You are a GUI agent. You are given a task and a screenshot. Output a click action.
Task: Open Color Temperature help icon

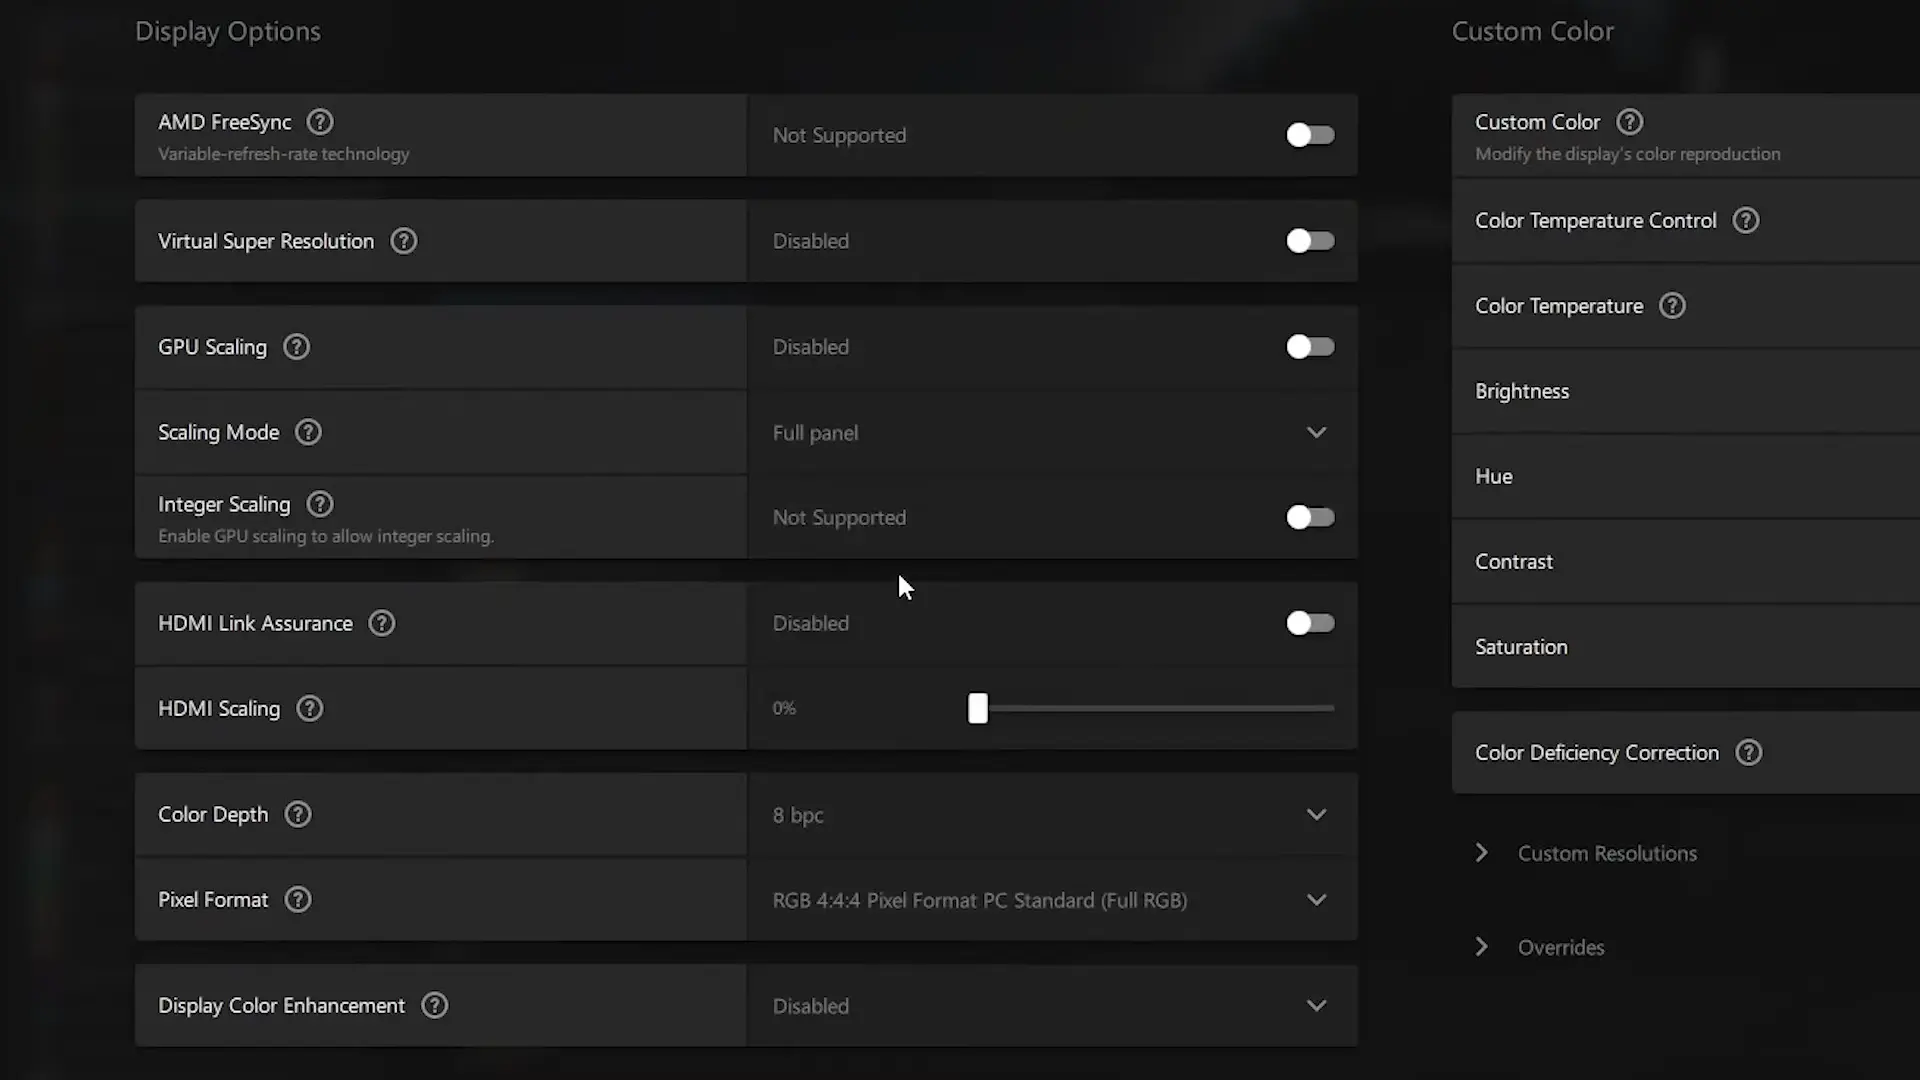pyautogui.click(x=1673, y=305)
